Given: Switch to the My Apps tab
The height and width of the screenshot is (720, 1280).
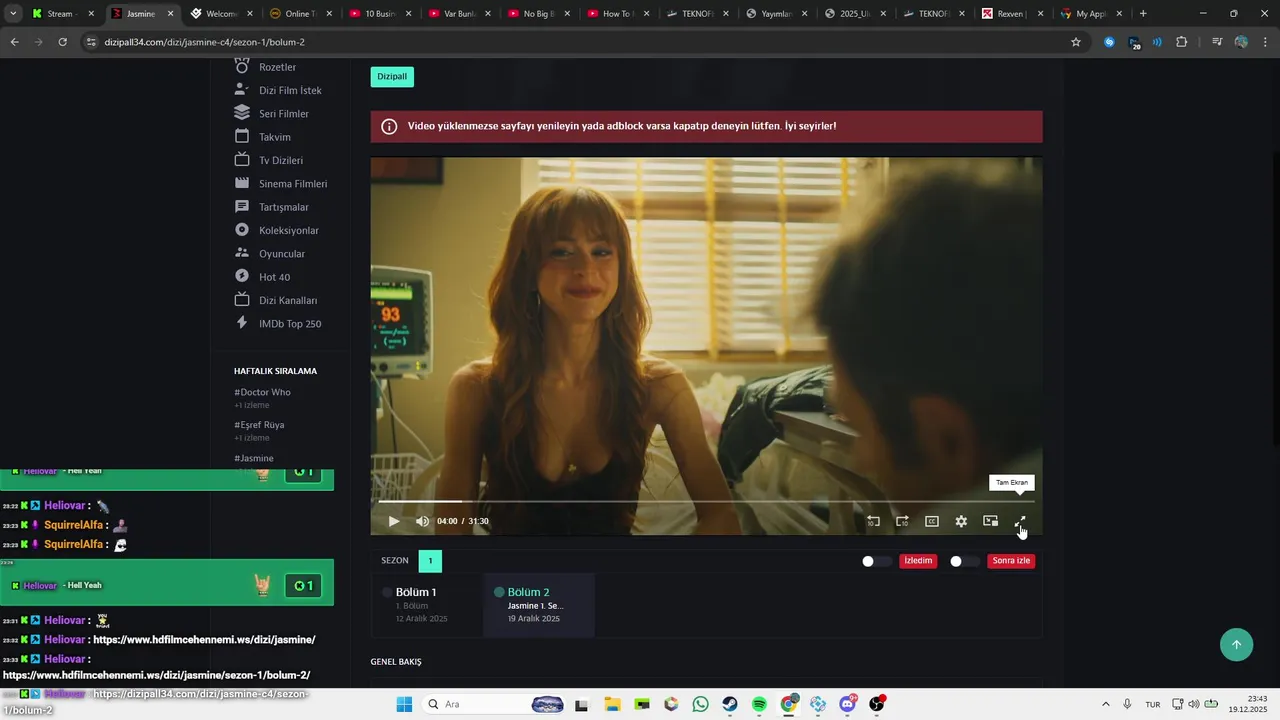Looking at the screenshot, I should point(1090,14).
